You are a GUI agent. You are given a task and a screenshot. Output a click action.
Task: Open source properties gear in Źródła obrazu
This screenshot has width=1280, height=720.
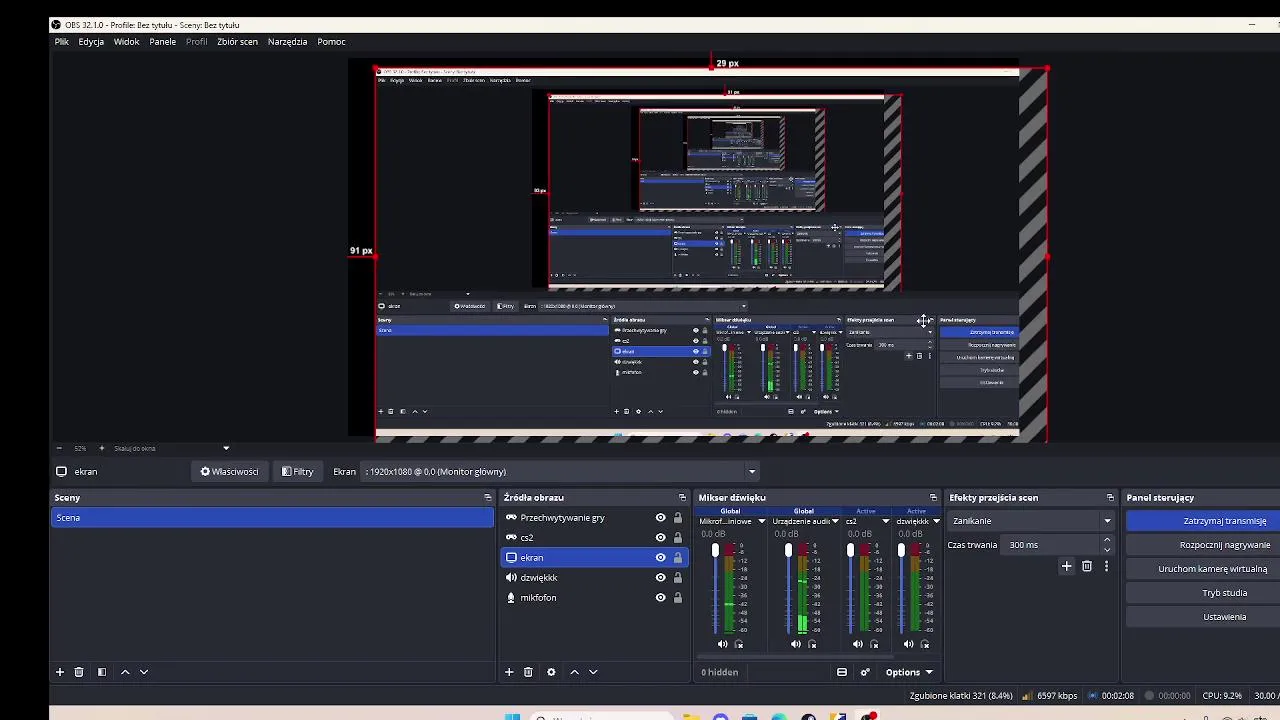pos(551,672)
